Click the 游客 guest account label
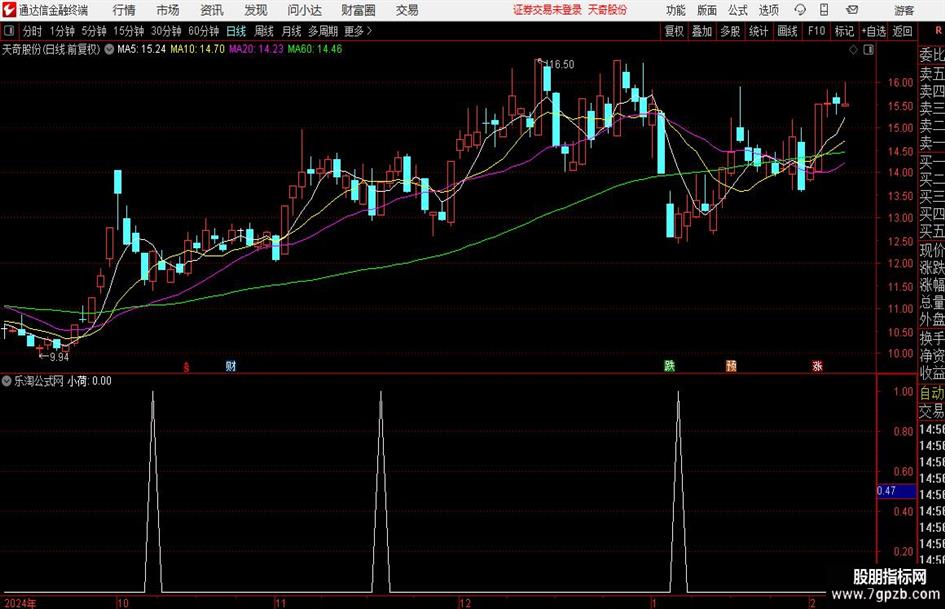Viewport: 945px width, 609px height. click(904, 10)
